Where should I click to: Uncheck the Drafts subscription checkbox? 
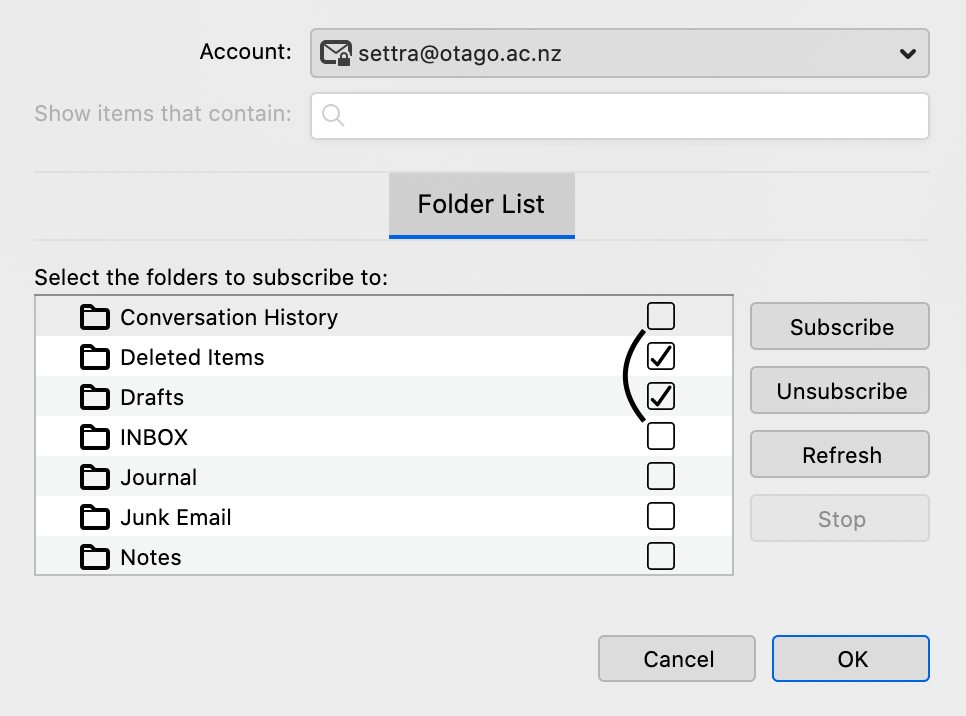tap(661, 396)
